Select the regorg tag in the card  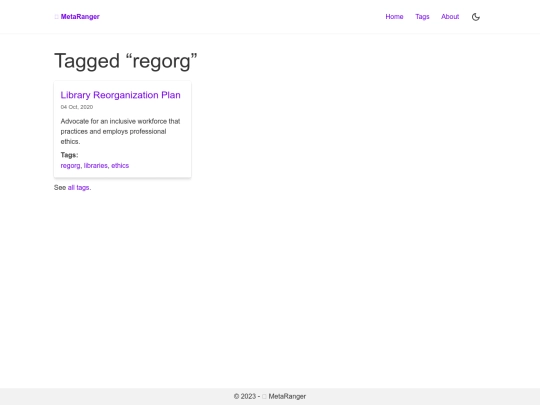click(x=70, y=166)
